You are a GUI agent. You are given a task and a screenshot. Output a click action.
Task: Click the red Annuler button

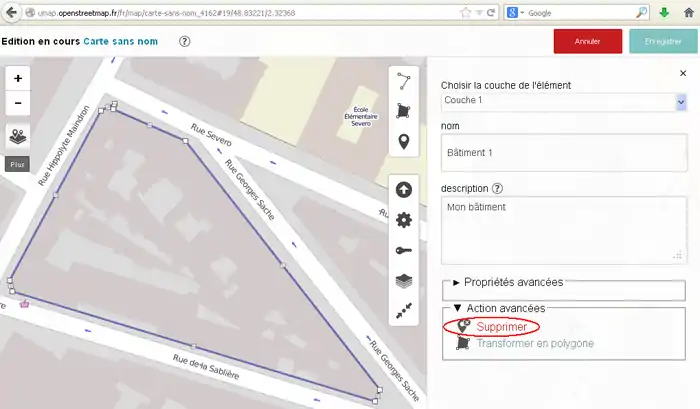click(x=587, y=42)
